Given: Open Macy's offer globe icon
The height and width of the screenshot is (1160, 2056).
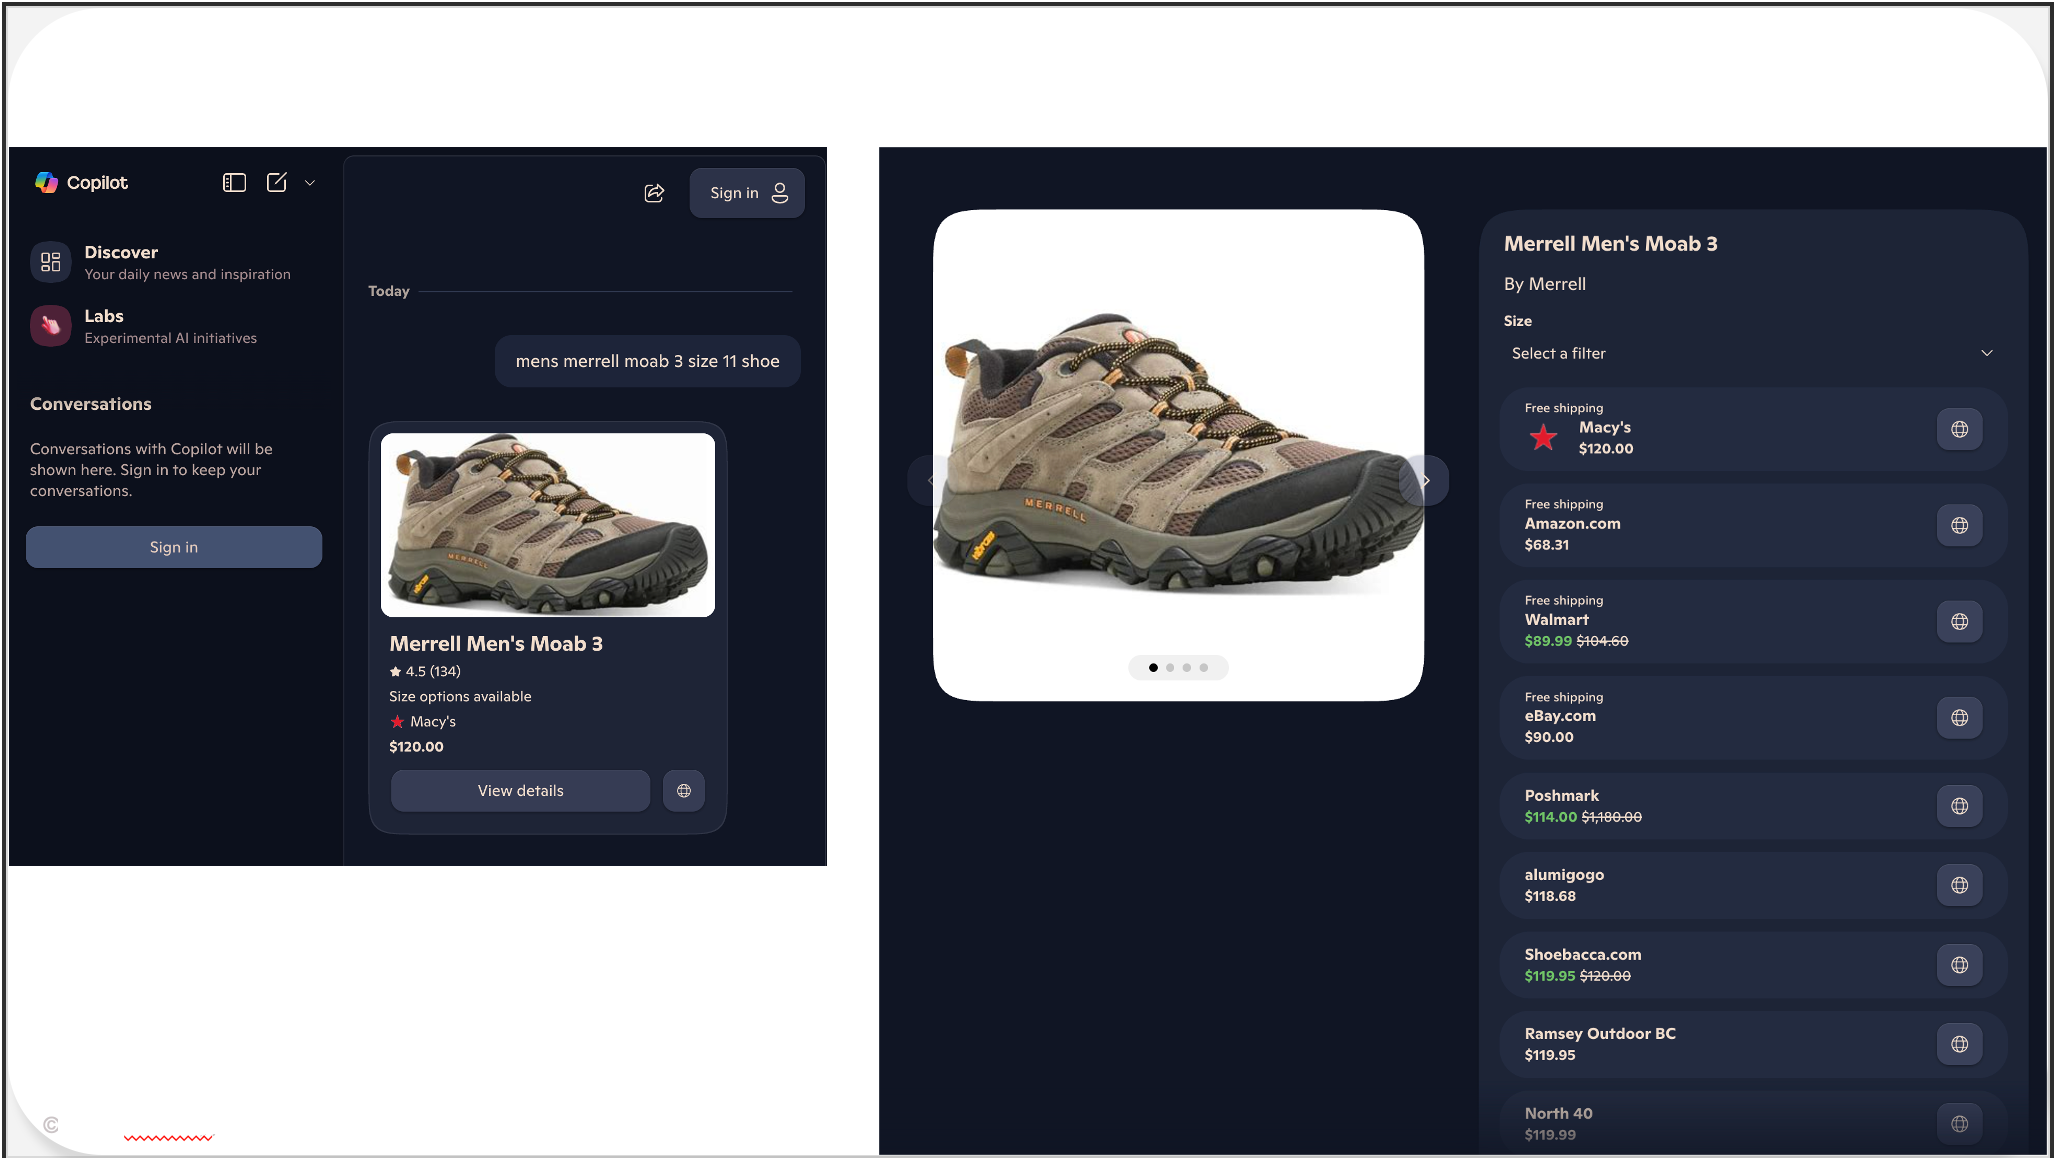Looking at the screenshot, I should (1959, 429).
